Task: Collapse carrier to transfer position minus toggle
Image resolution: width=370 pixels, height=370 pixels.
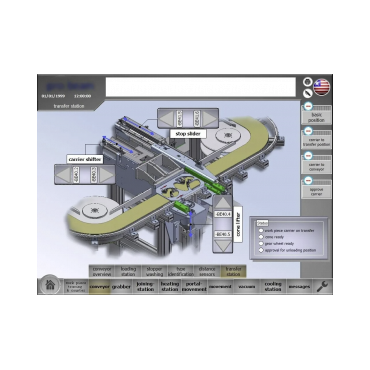Action: (x=308, y=131)
